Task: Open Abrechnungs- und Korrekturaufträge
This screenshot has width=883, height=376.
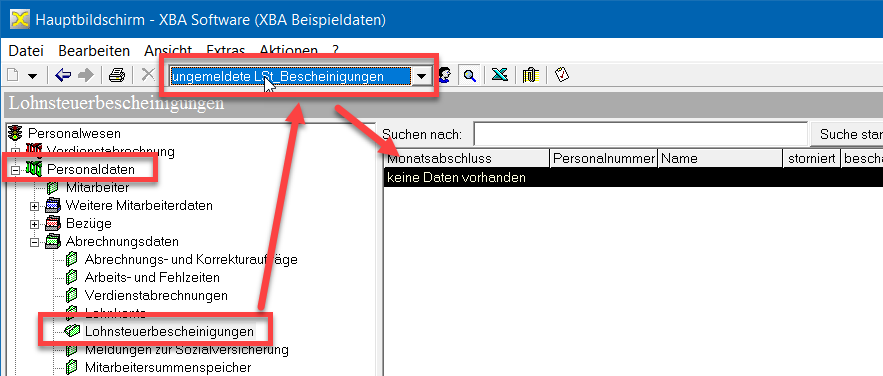Action: tap(191, 259)
